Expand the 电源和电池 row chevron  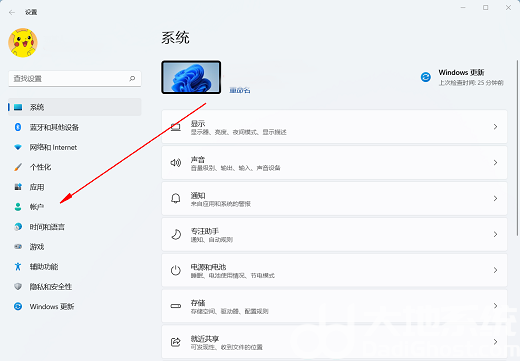pos(495,270)
